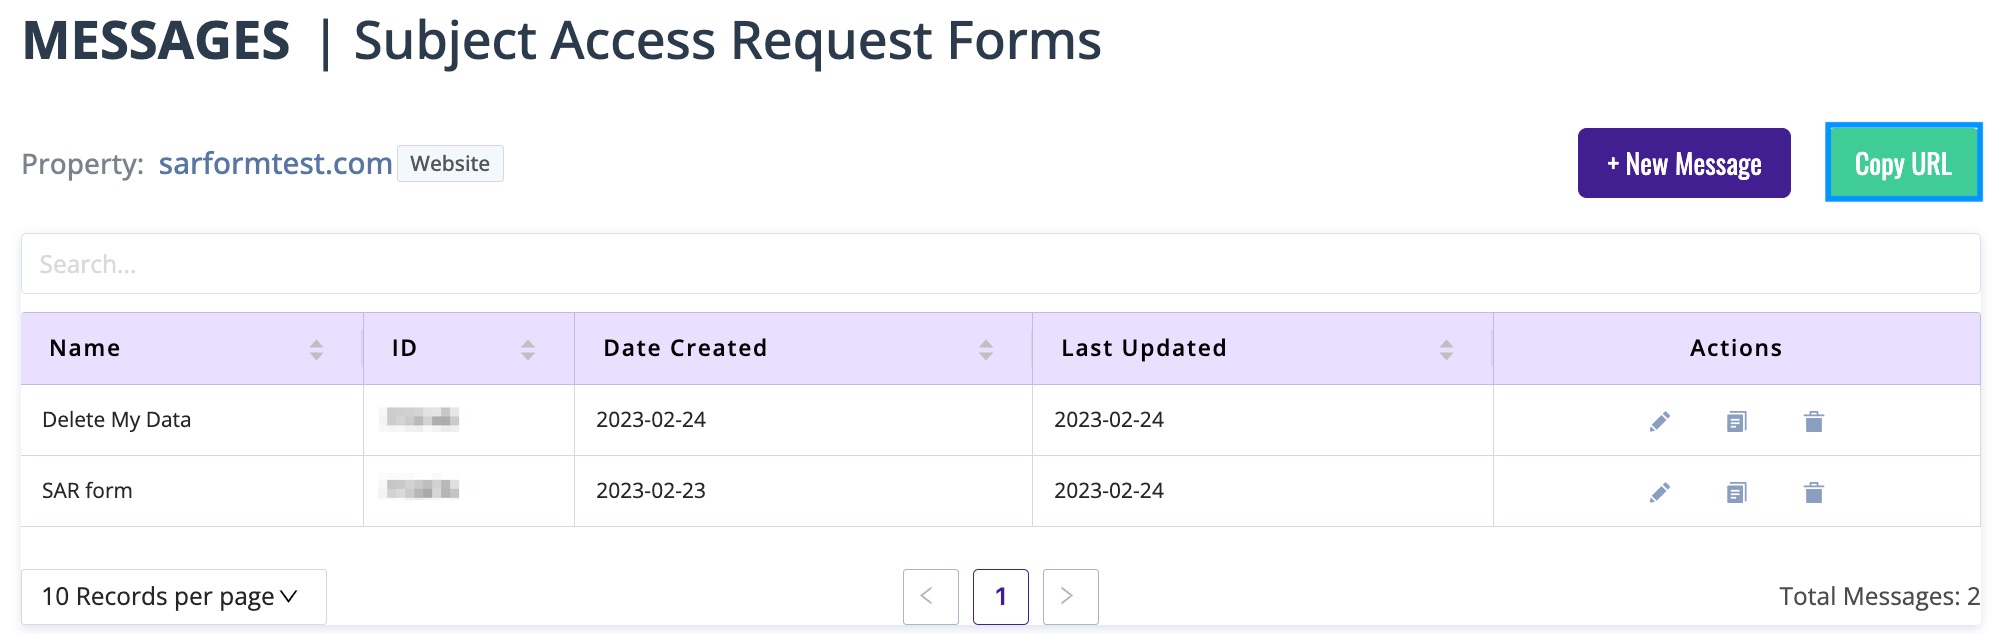Sort table by Name column

click(x=316, y=349)
